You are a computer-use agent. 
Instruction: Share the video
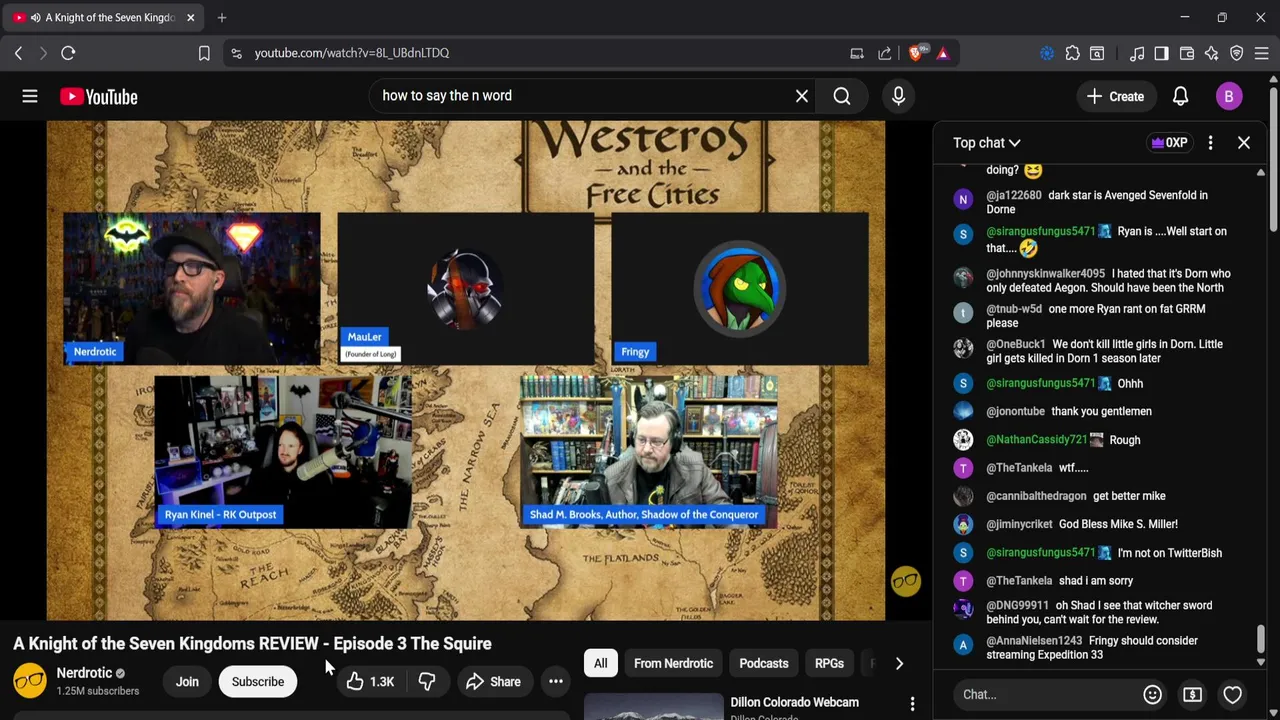pyautogui.click(x=493, y=682)
